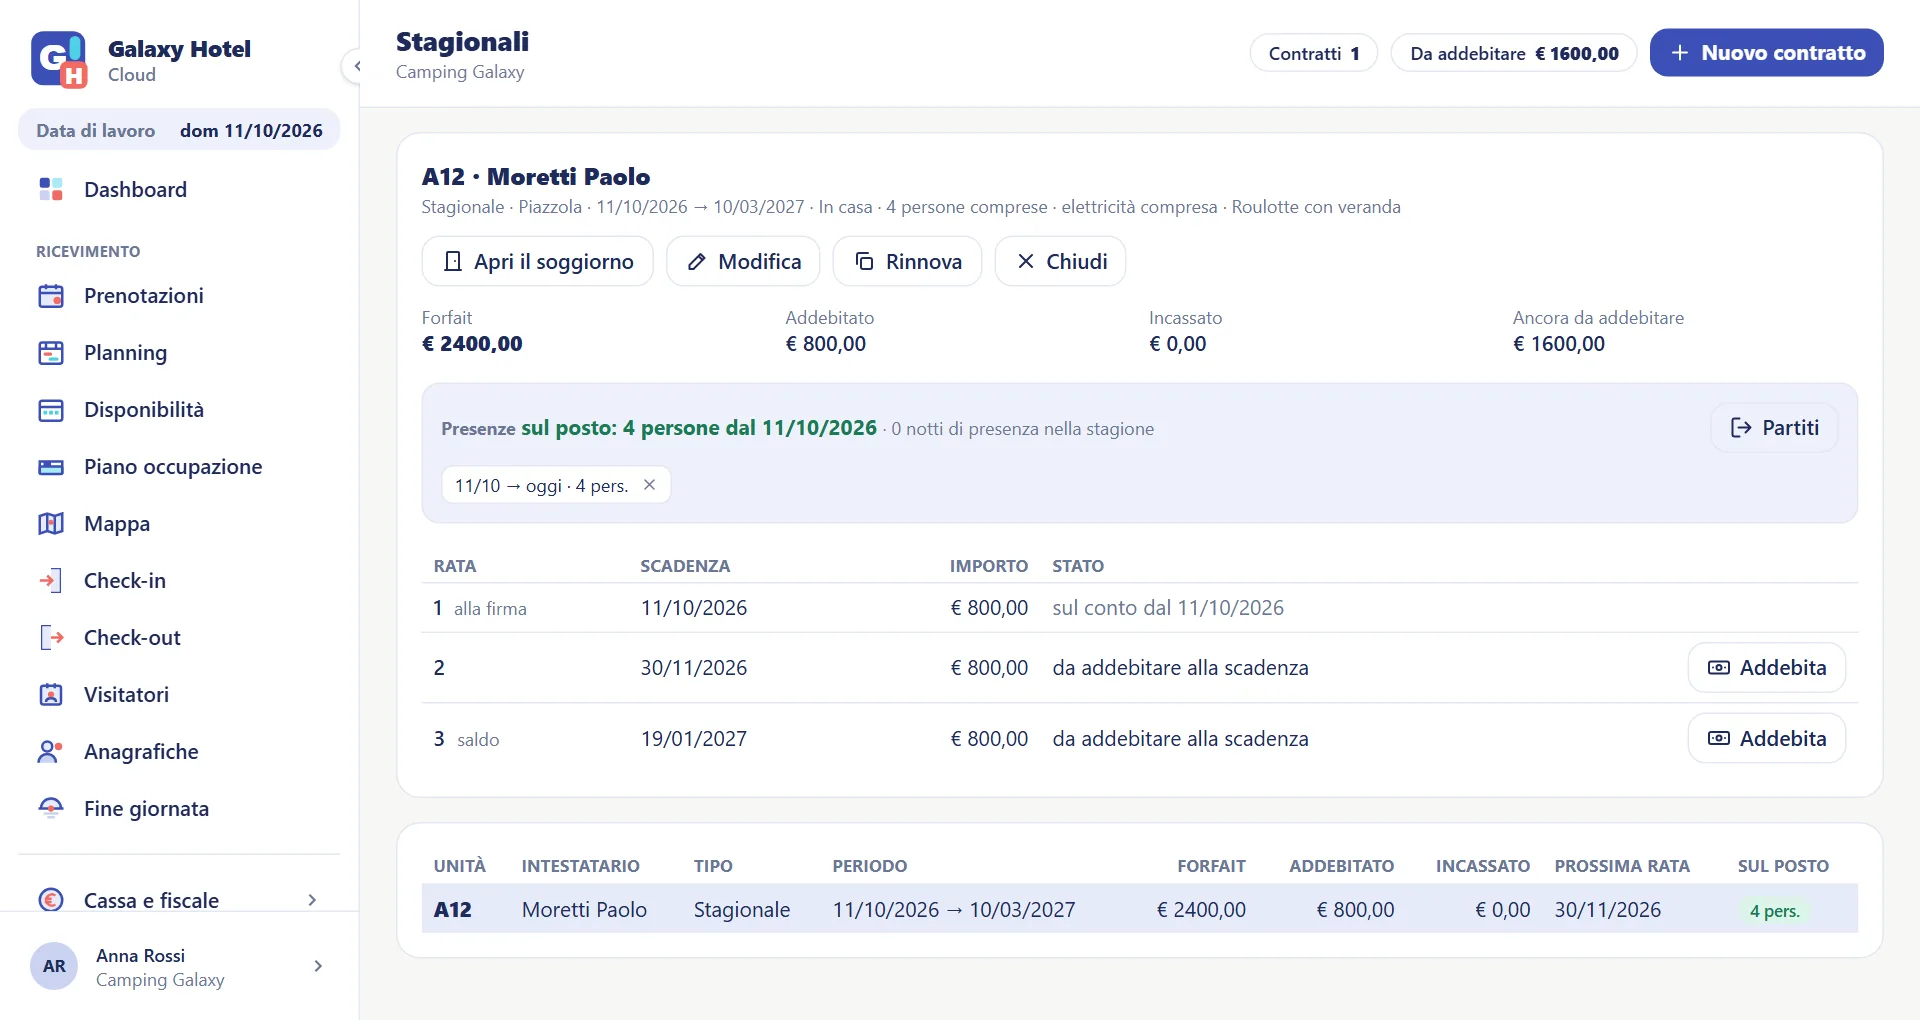Click the Rinnova button
The image size is (1920, 1020).
pos(907,261)
